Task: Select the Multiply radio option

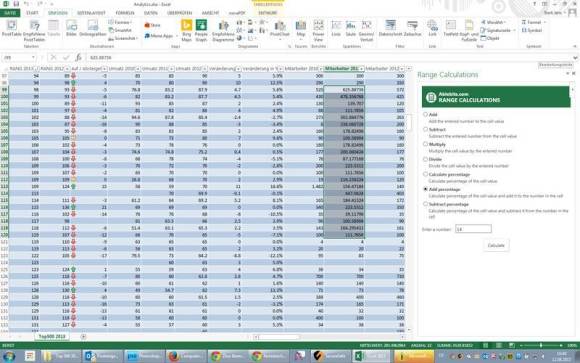Action: click(x=425, y=144)
